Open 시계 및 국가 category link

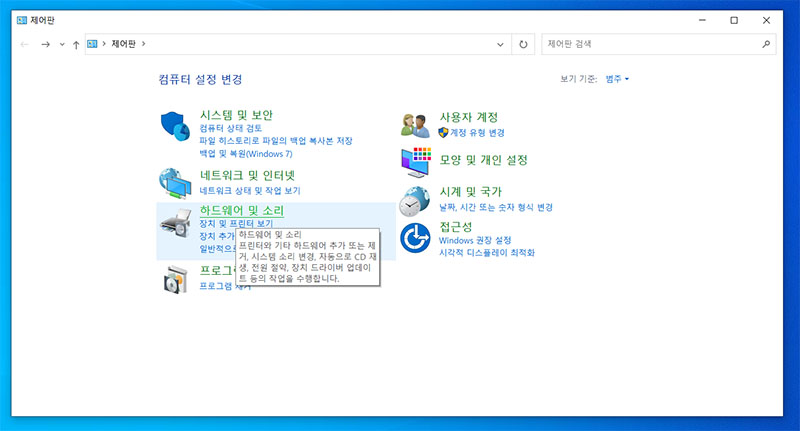[x=471, y=192]
